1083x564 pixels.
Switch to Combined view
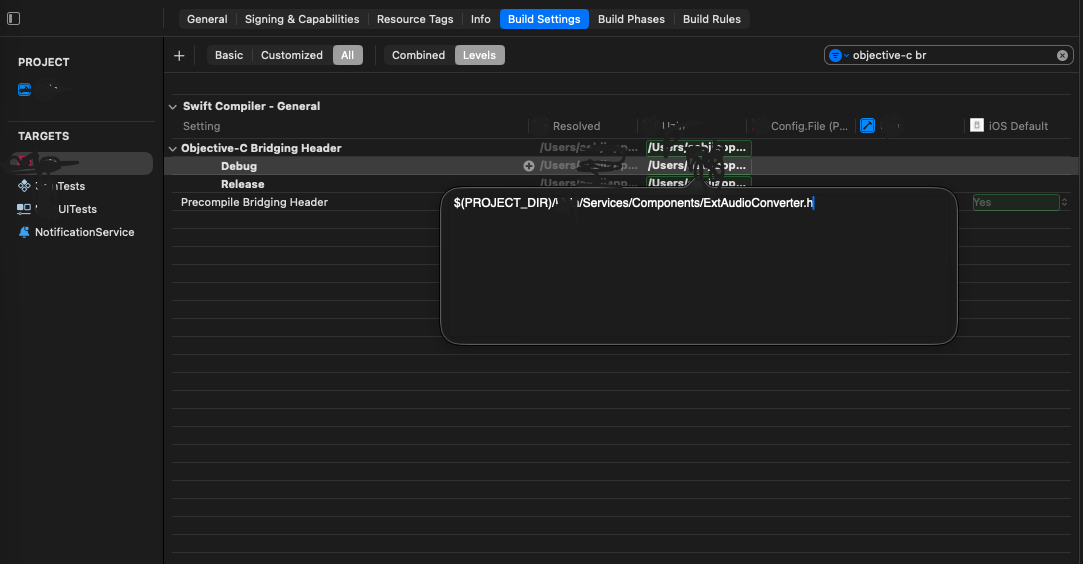[x=419, y=55]
